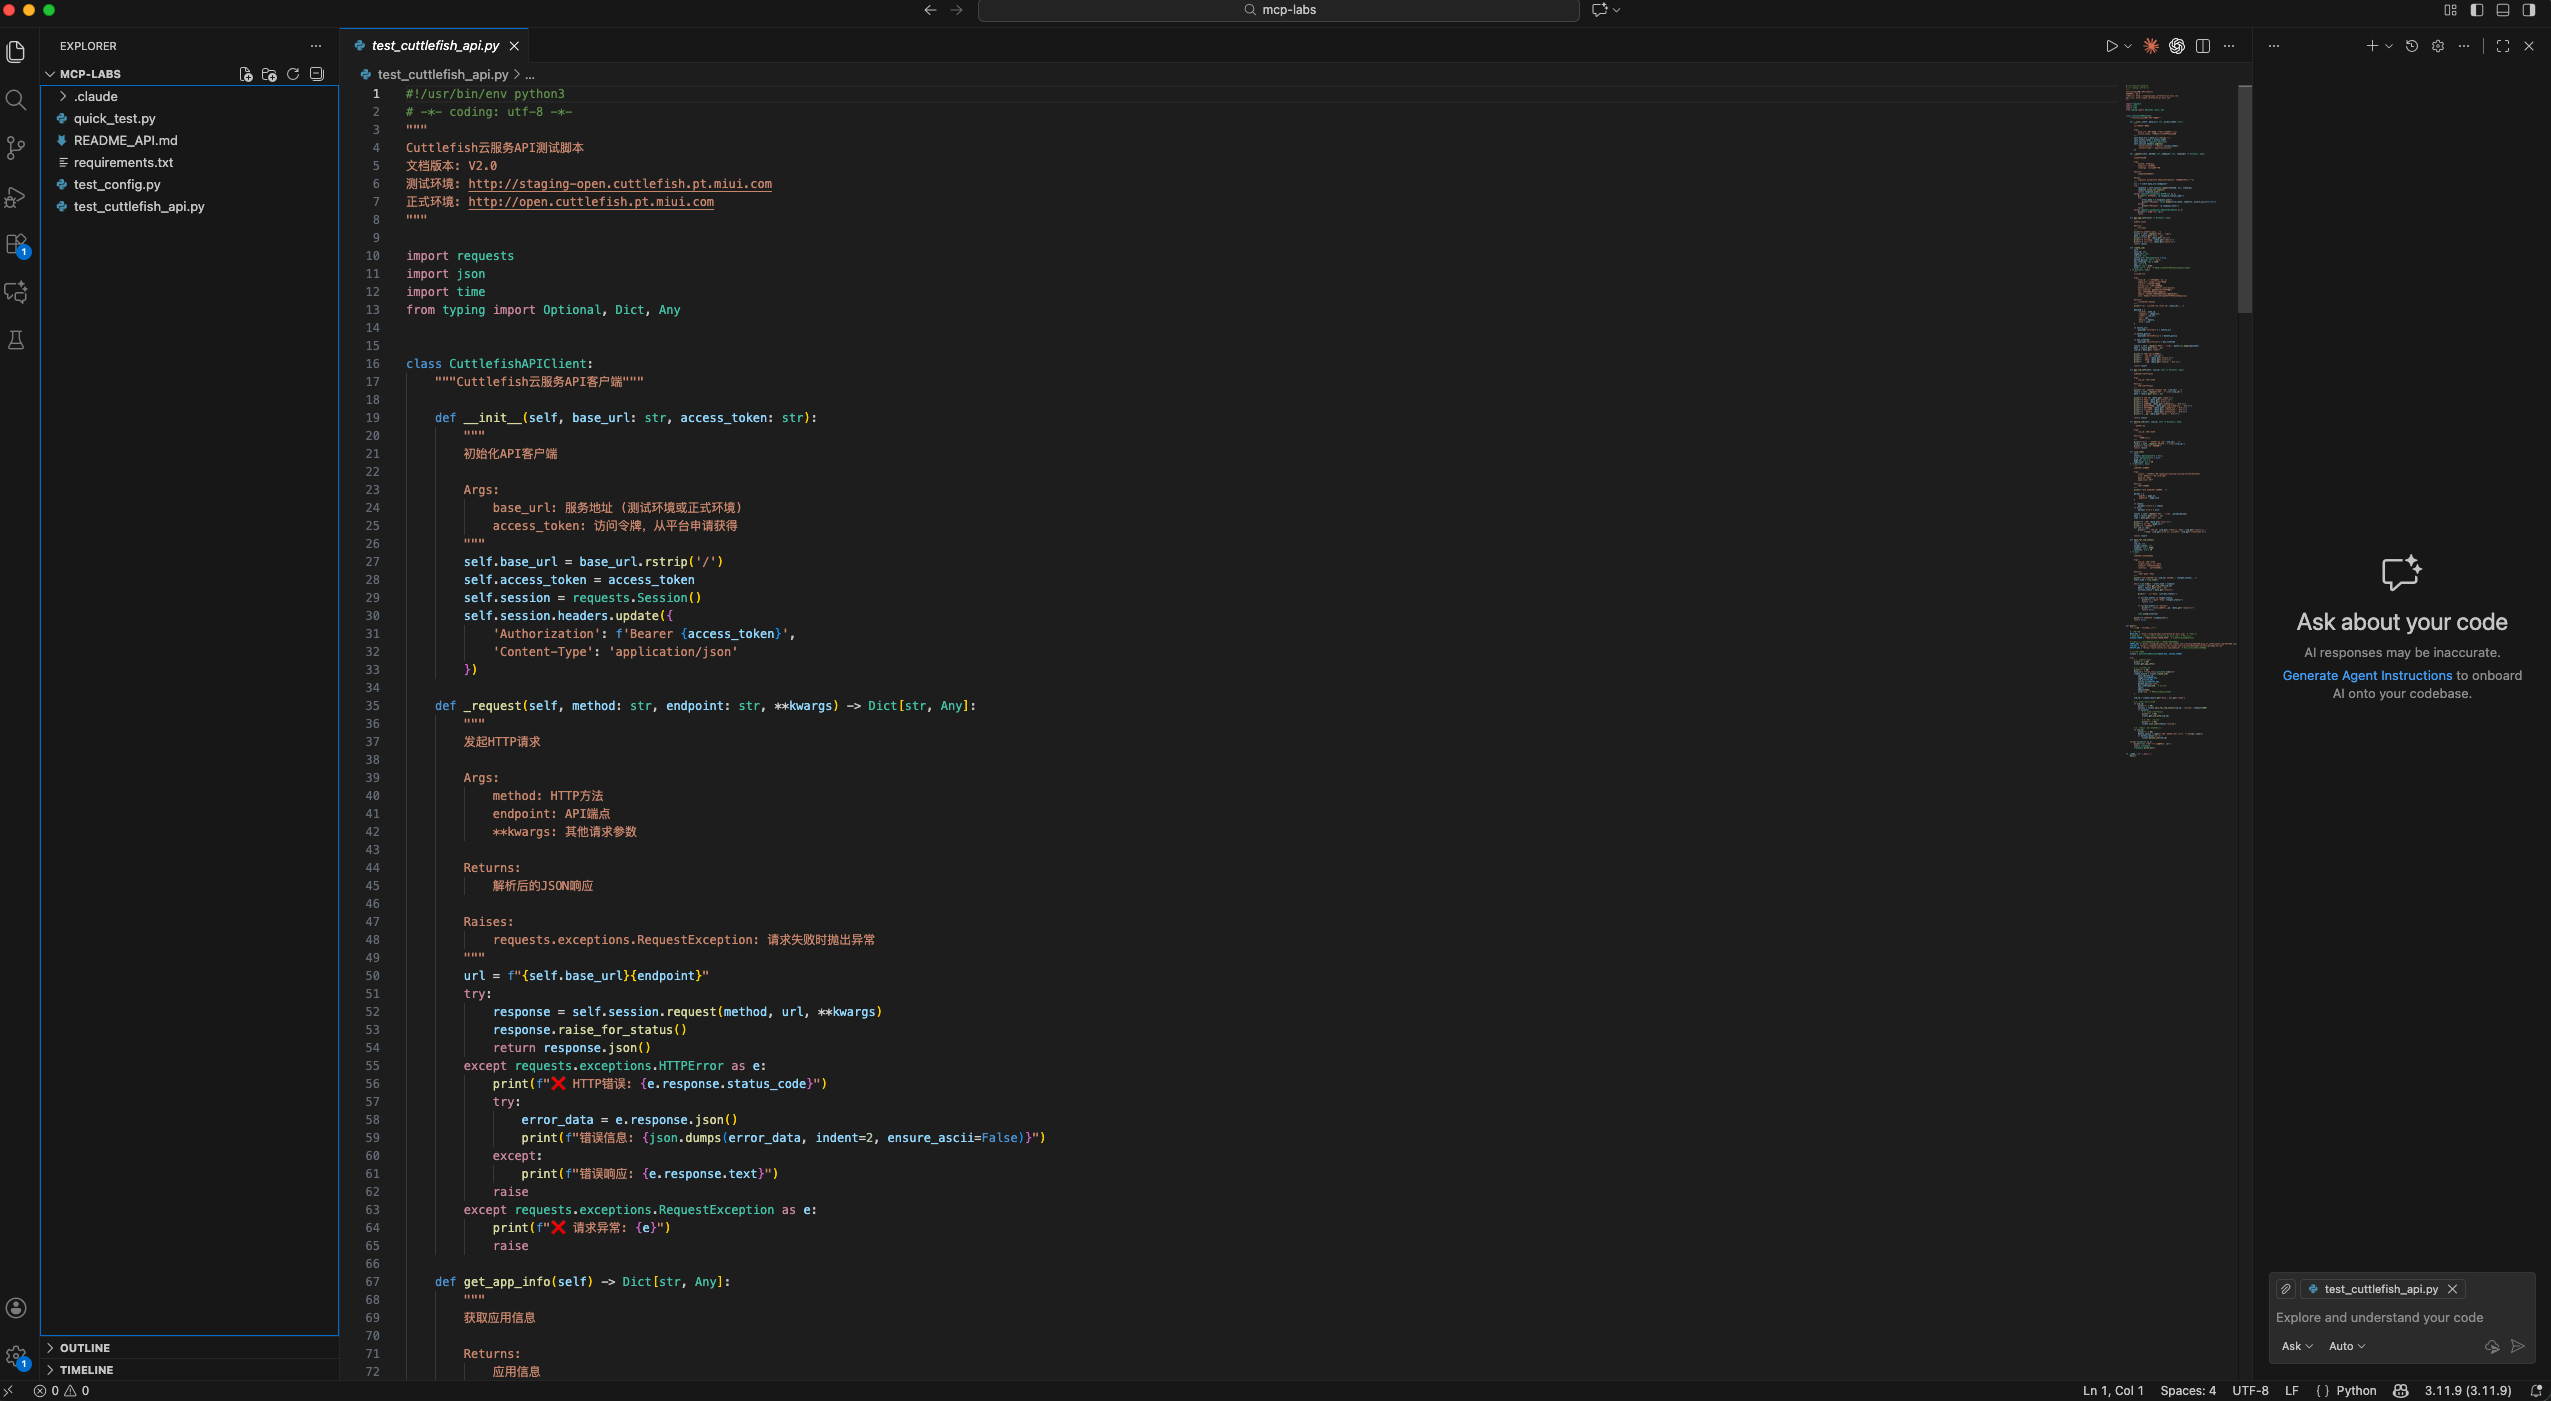Click the Python language mode in status bar
Screen dimensions: 2551x1401
click(x=2356, y=1391)
